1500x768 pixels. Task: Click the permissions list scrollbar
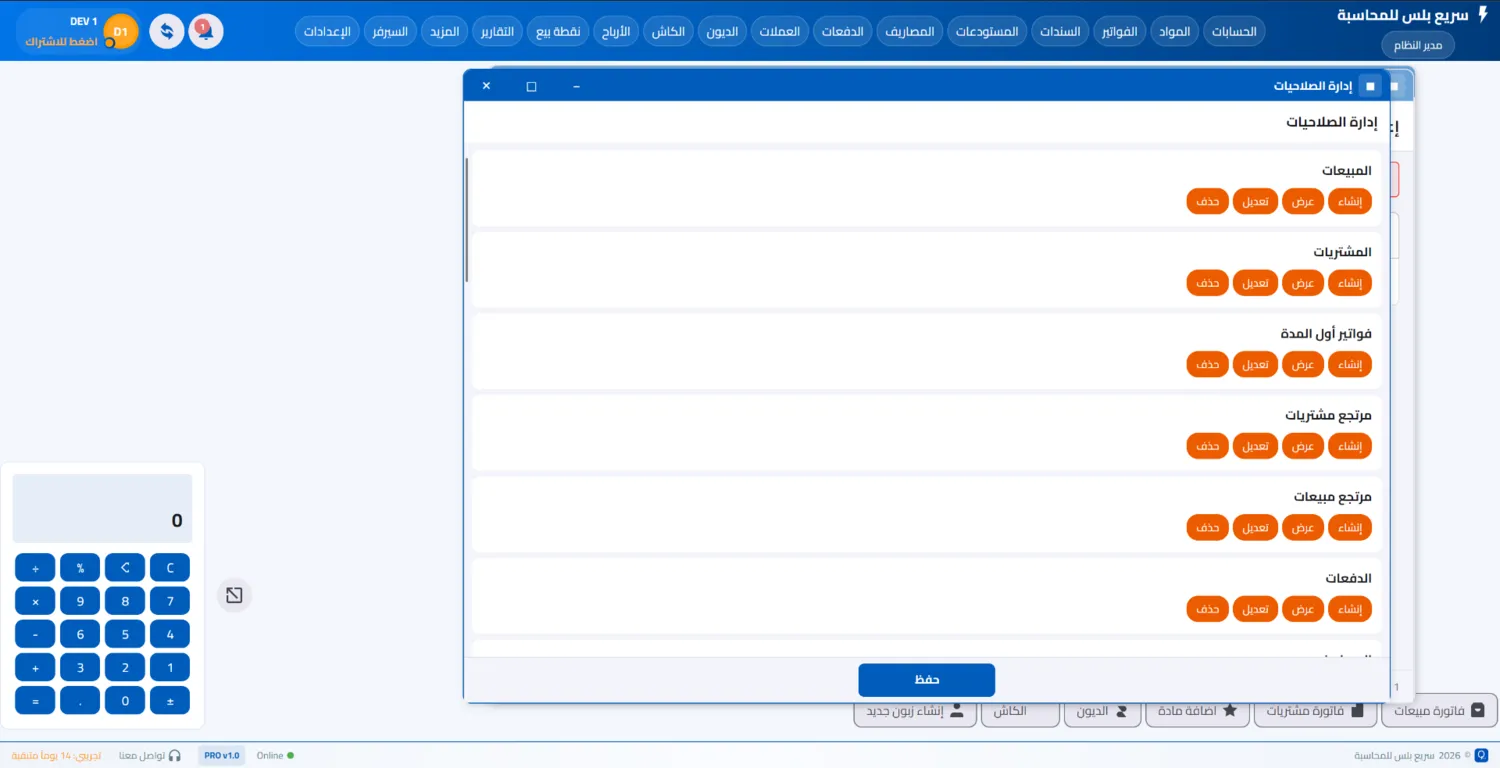tap(467, 220)
